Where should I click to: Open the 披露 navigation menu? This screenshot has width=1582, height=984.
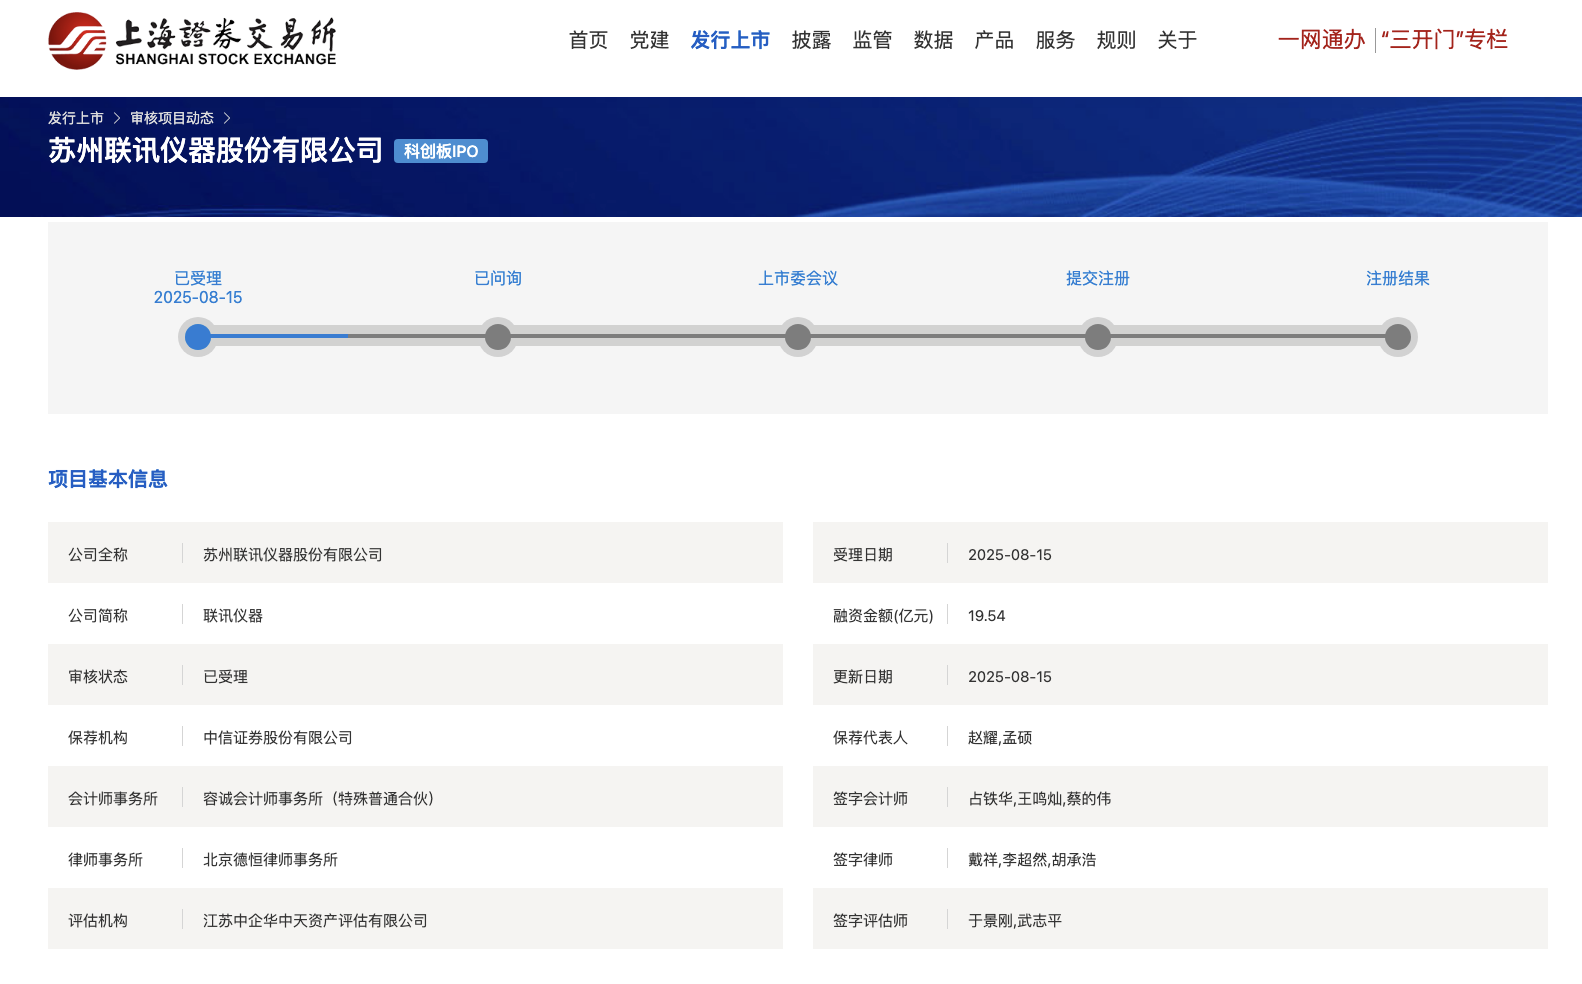point(811,40)
